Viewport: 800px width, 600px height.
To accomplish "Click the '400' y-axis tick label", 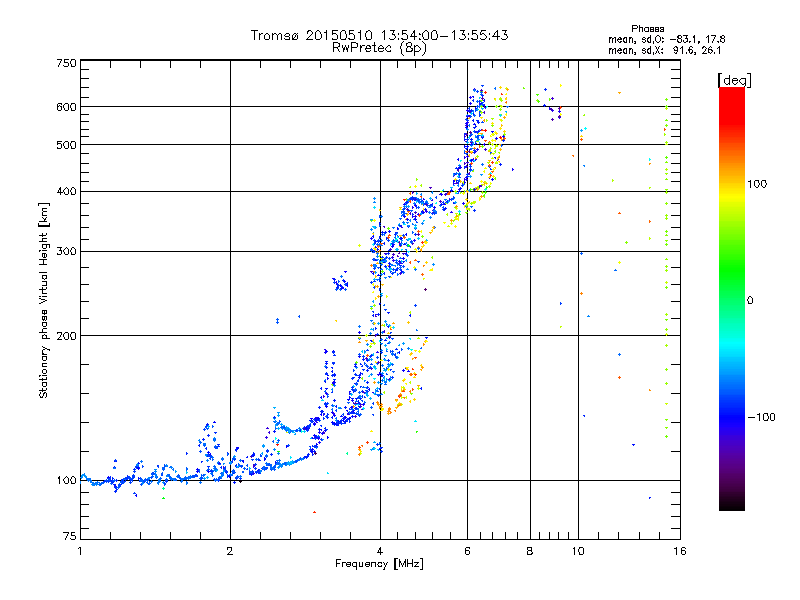I will tap(67, 191).
